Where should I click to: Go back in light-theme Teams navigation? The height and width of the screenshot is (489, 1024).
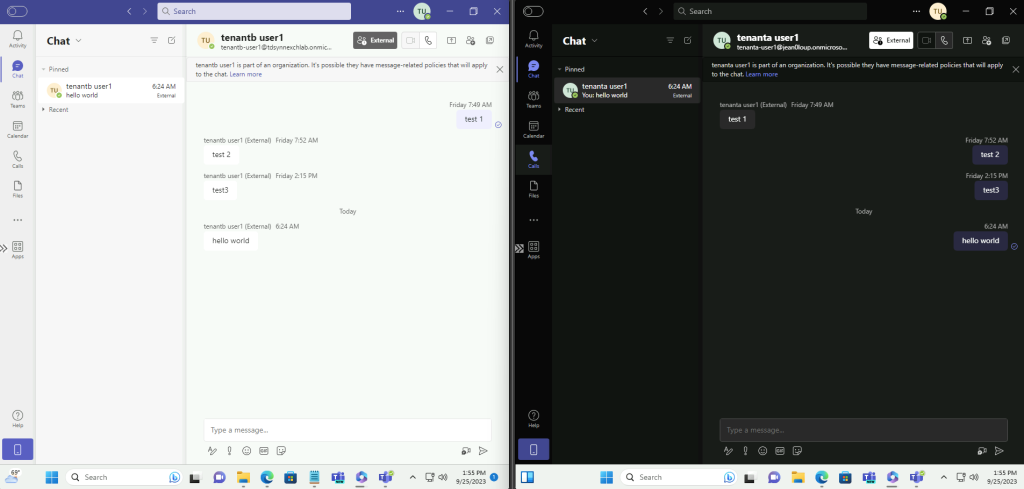[129, 11]
